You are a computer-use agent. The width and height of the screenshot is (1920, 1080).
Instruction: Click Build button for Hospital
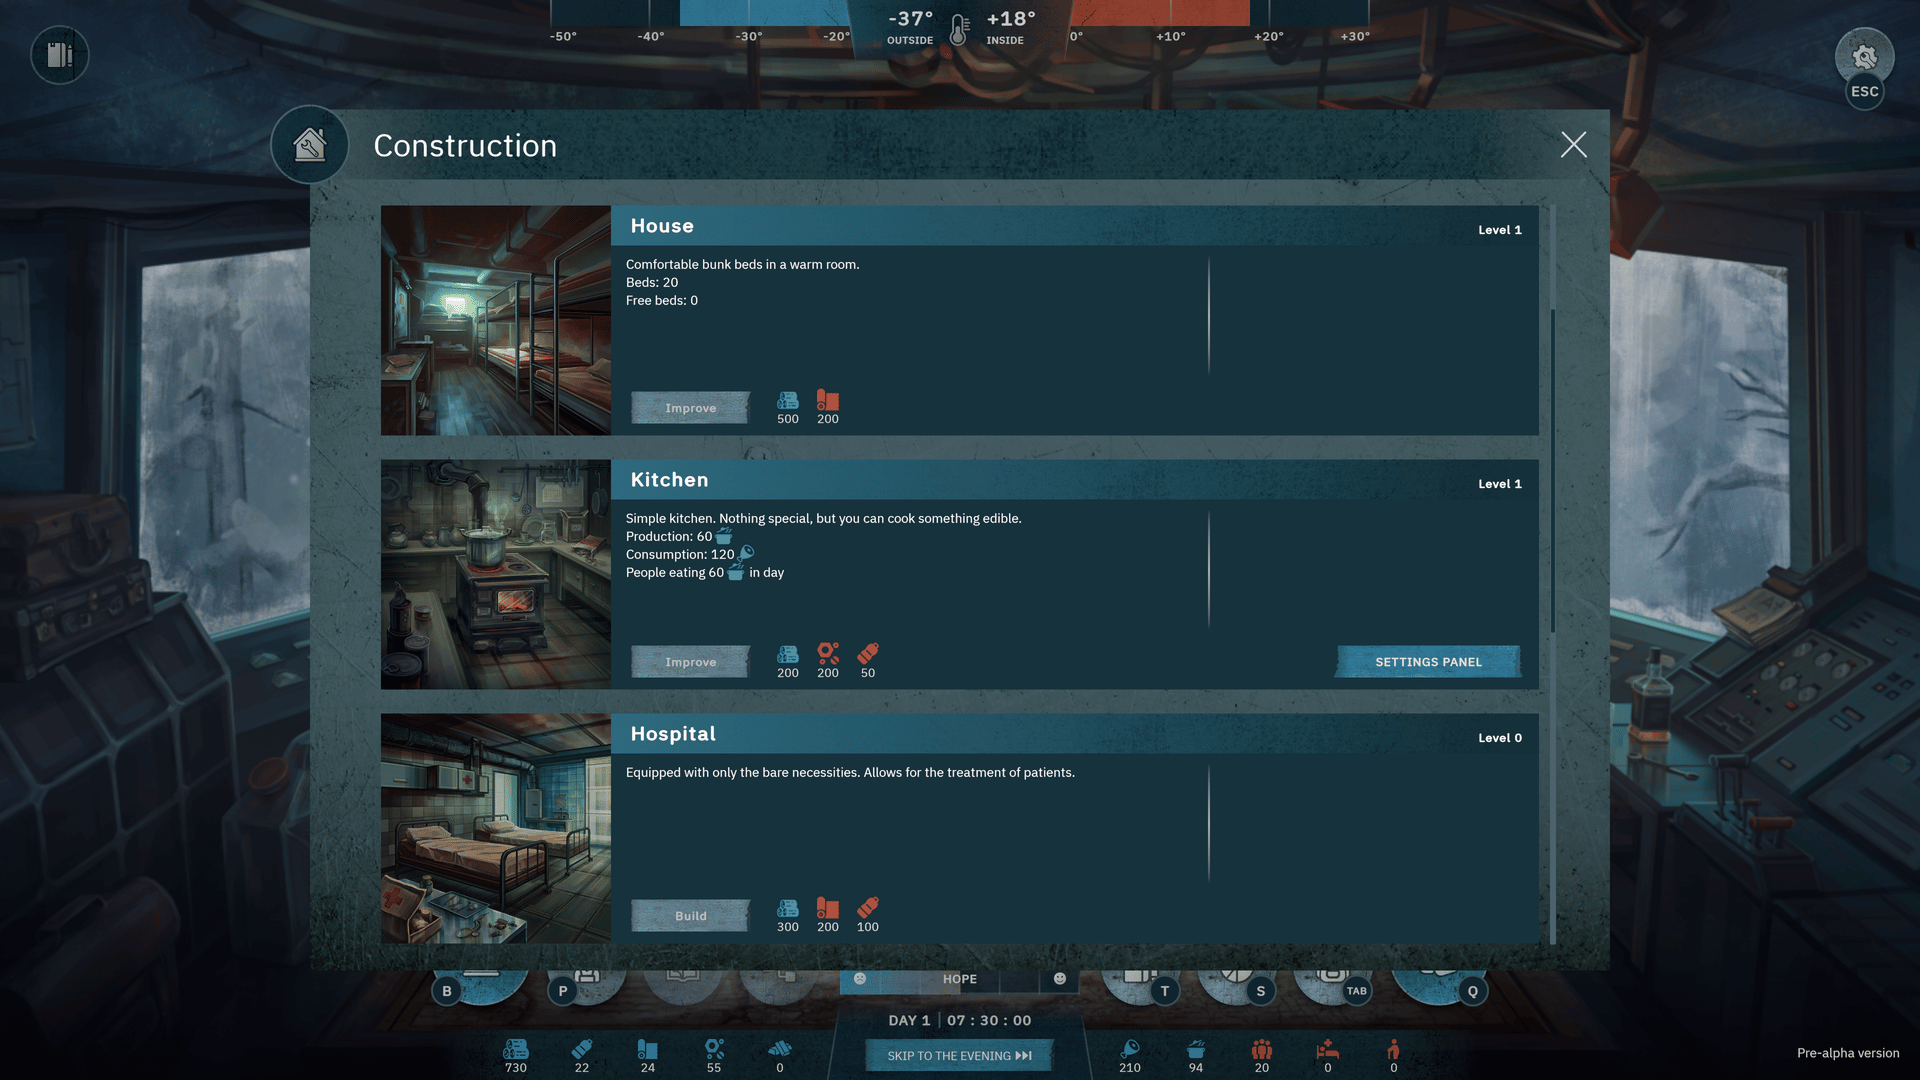[x=690, y=916]
